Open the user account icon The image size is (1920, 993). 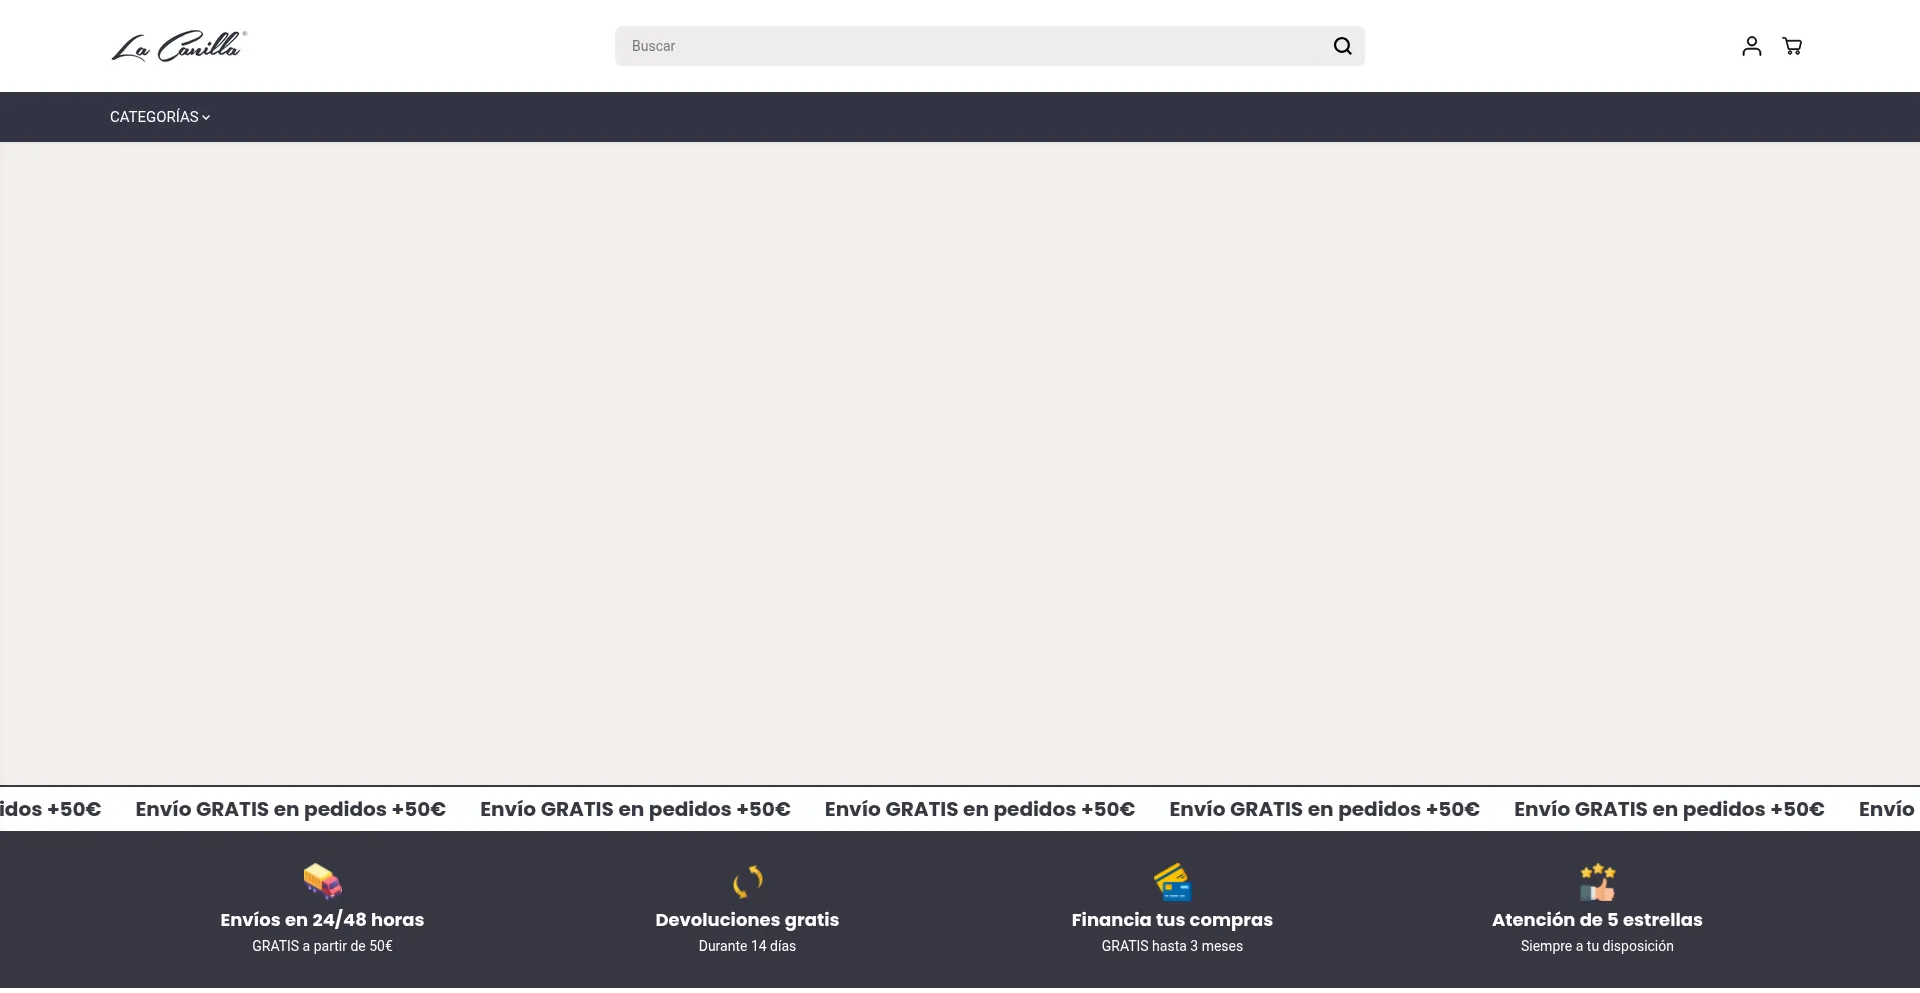1751,46
